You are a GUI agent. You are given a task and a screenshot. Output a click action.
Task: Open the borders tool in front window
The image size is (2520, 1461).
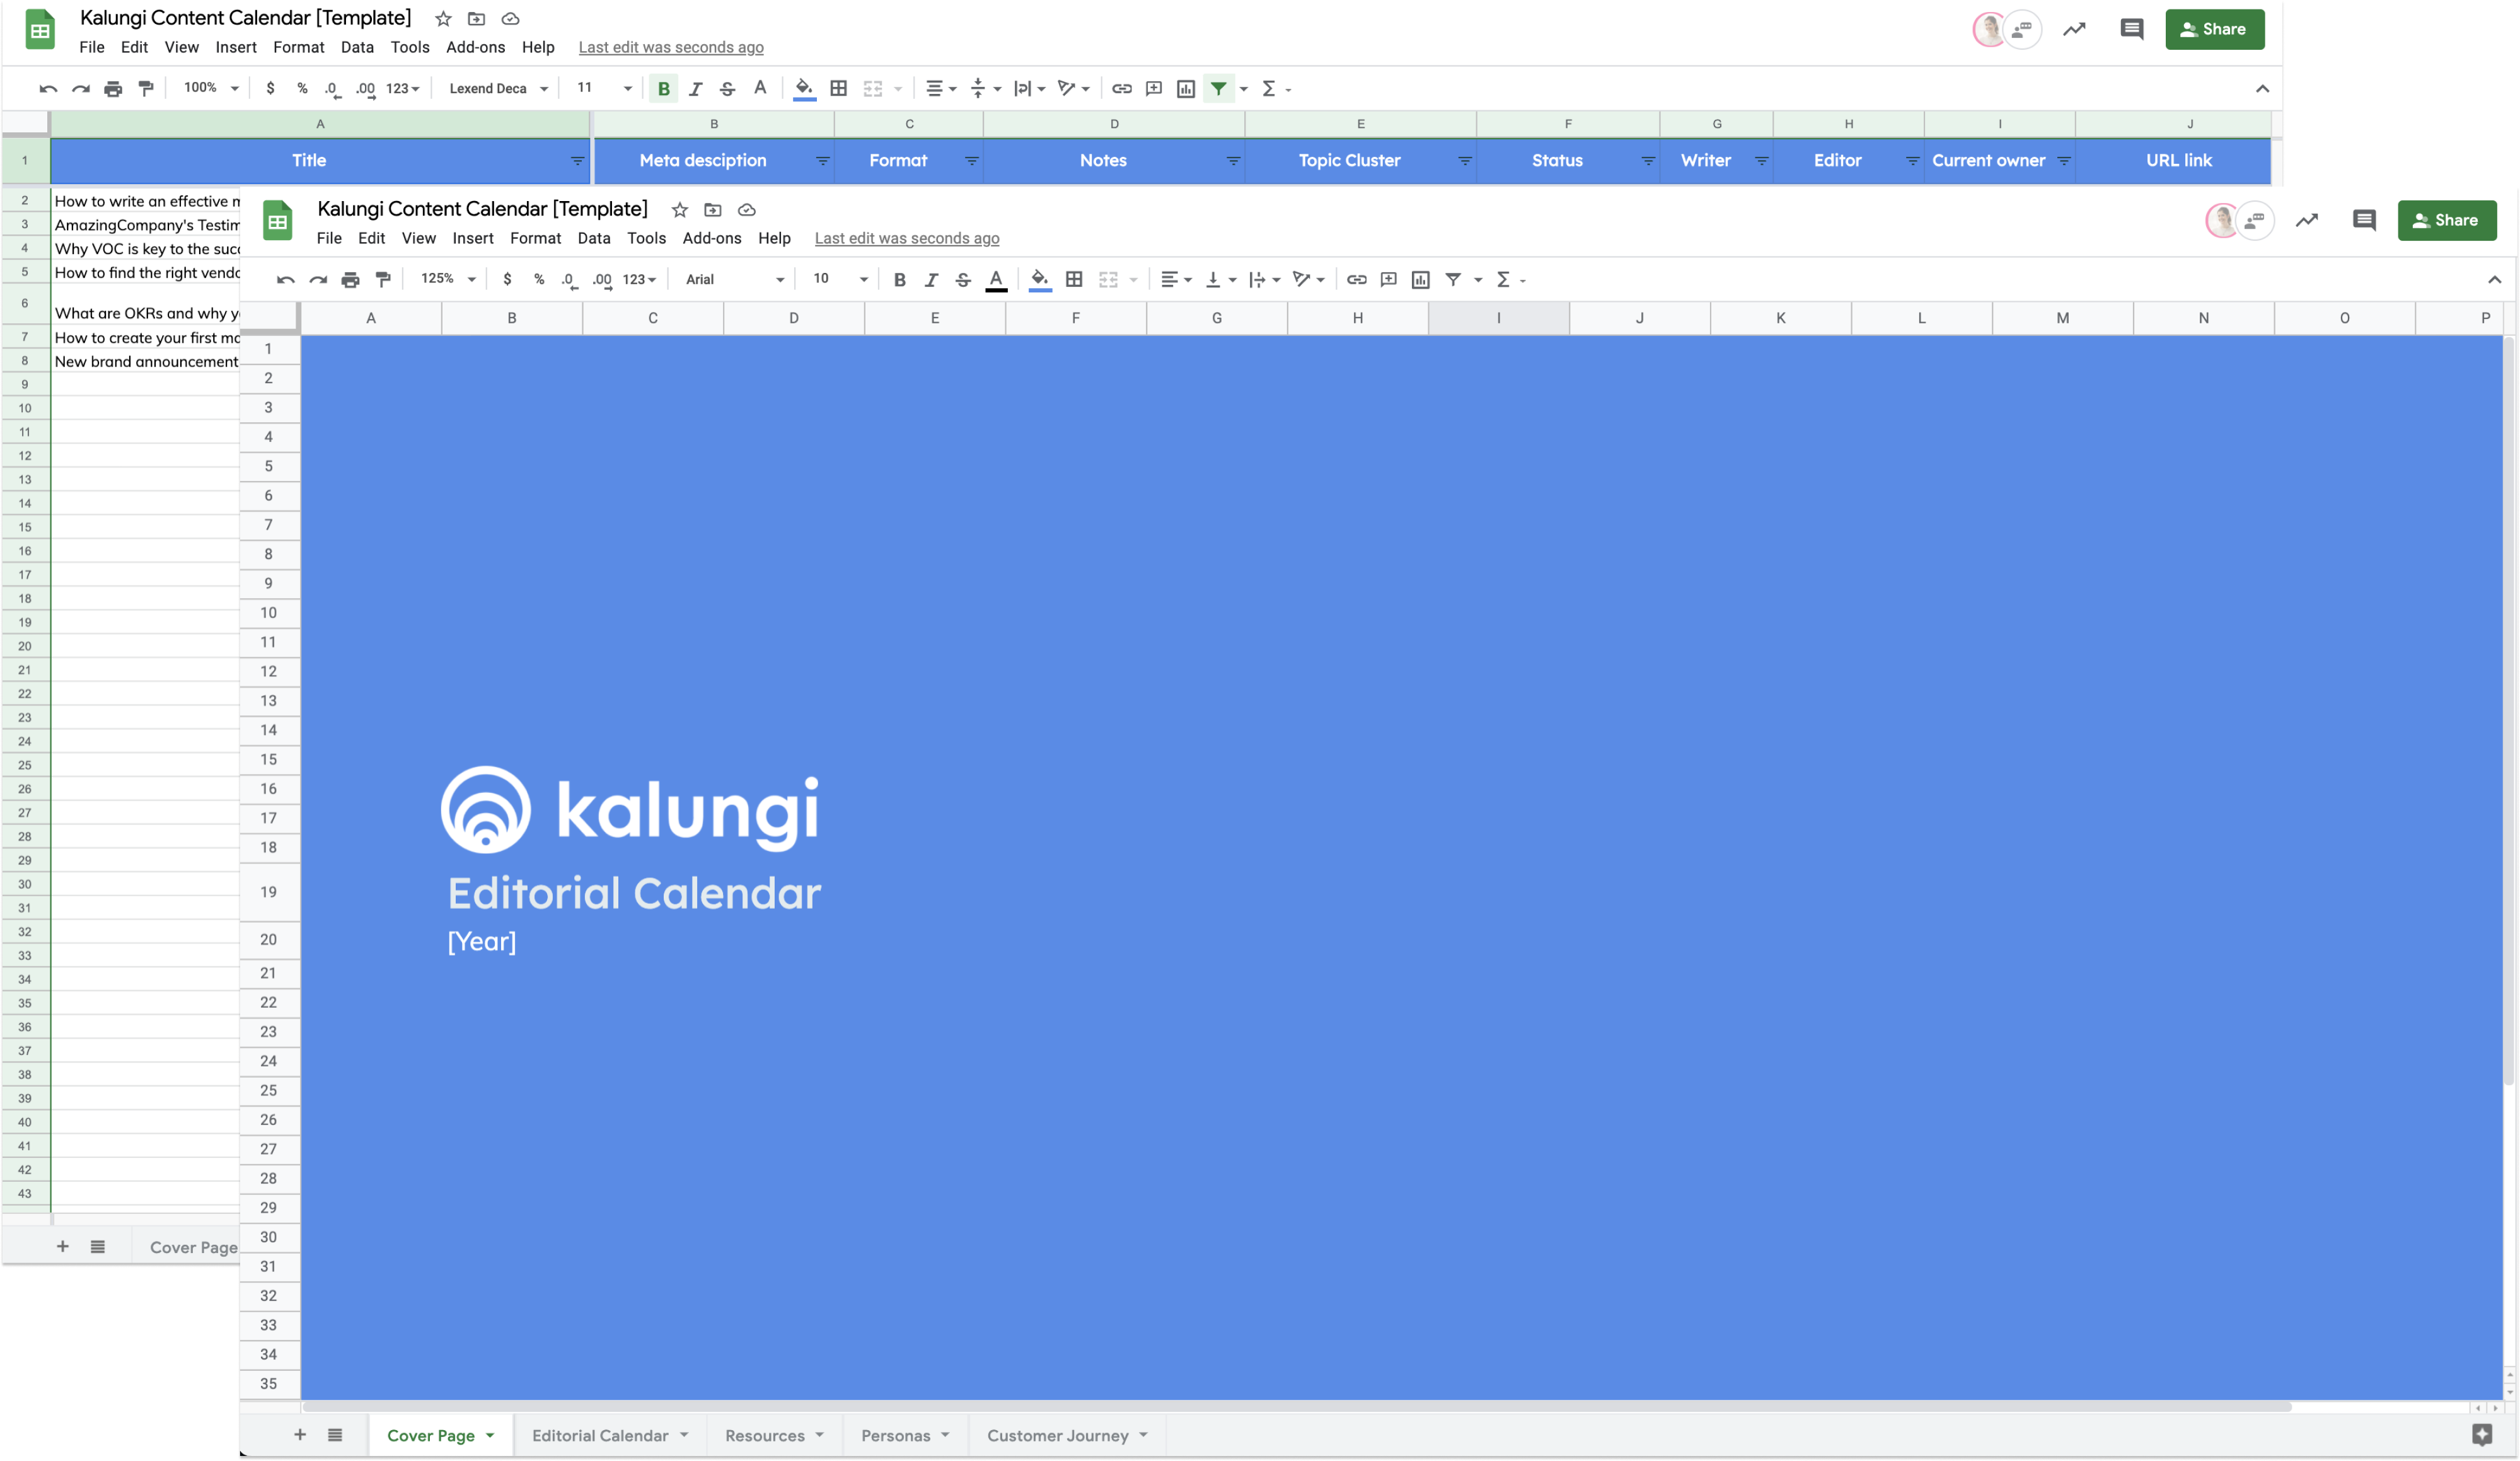[x=1074, y=280]
